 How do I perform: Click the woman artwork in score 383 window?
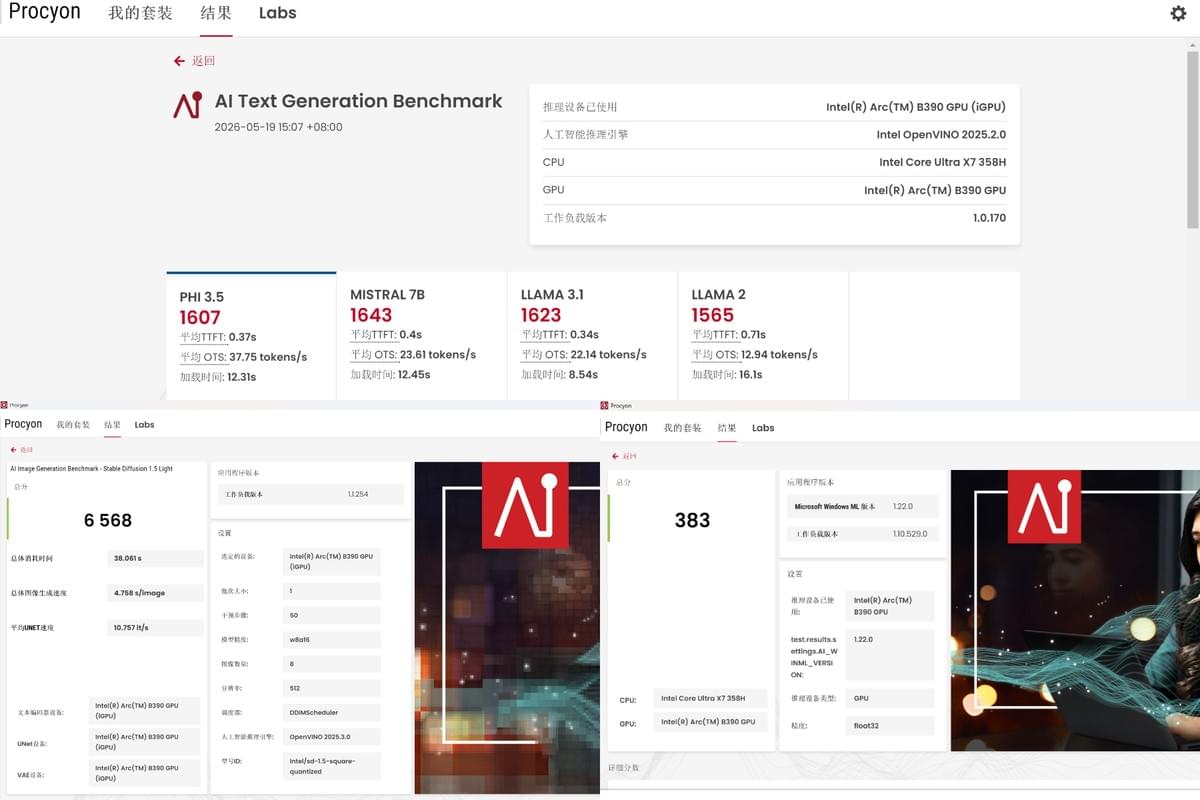point(1075,610)
